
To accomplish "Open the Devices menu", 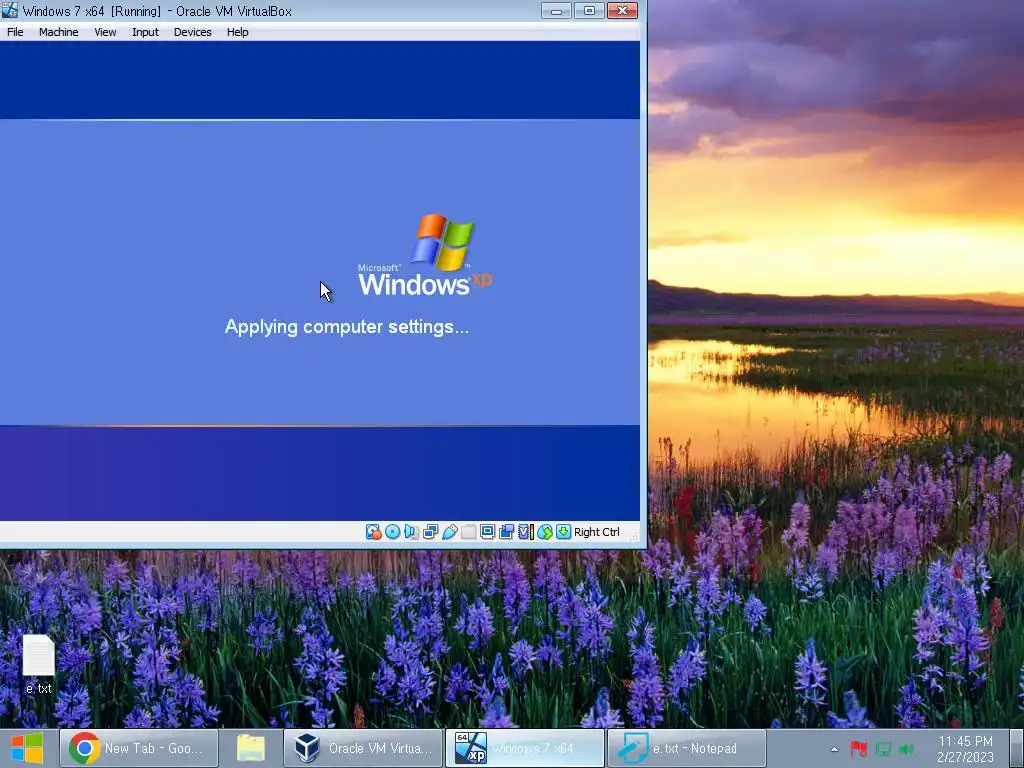I will (192, 32).
